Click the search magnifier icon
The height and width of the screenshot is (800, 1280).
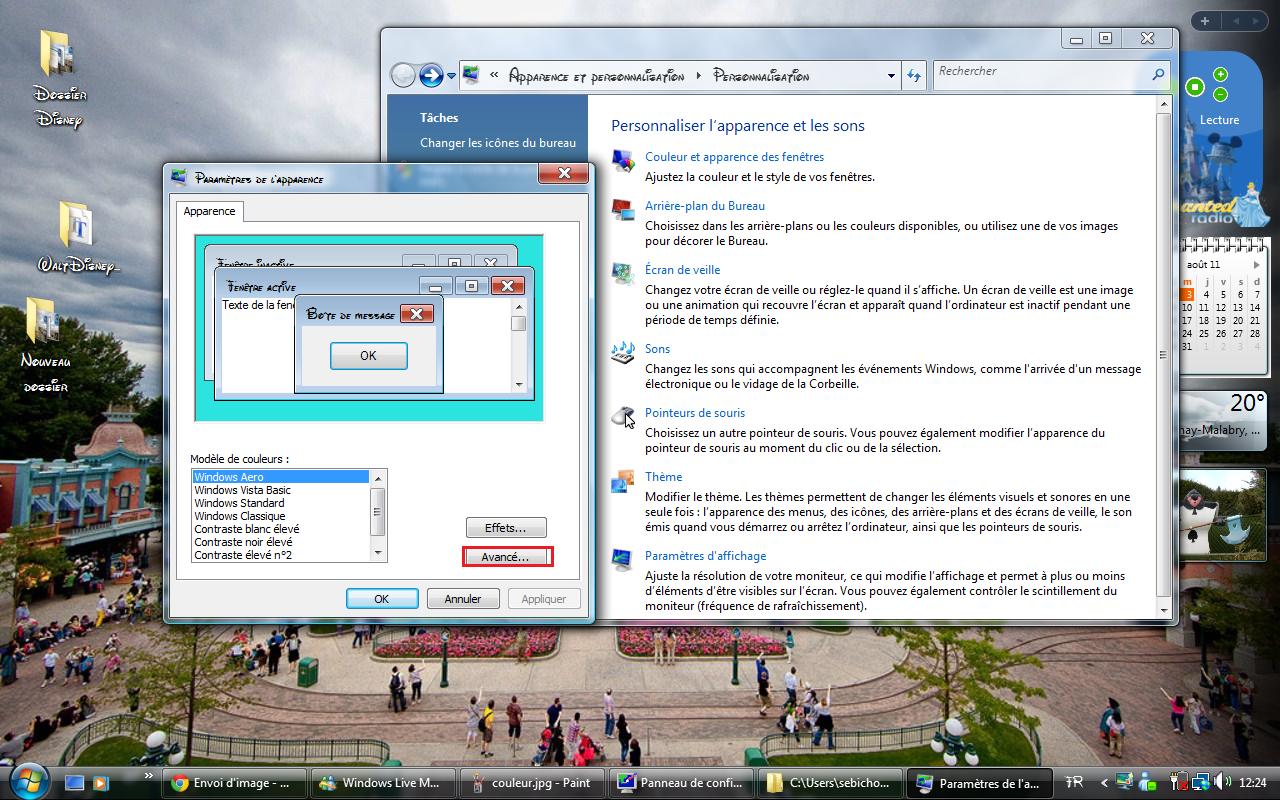pyautogui.click(x=1159, y=73)
